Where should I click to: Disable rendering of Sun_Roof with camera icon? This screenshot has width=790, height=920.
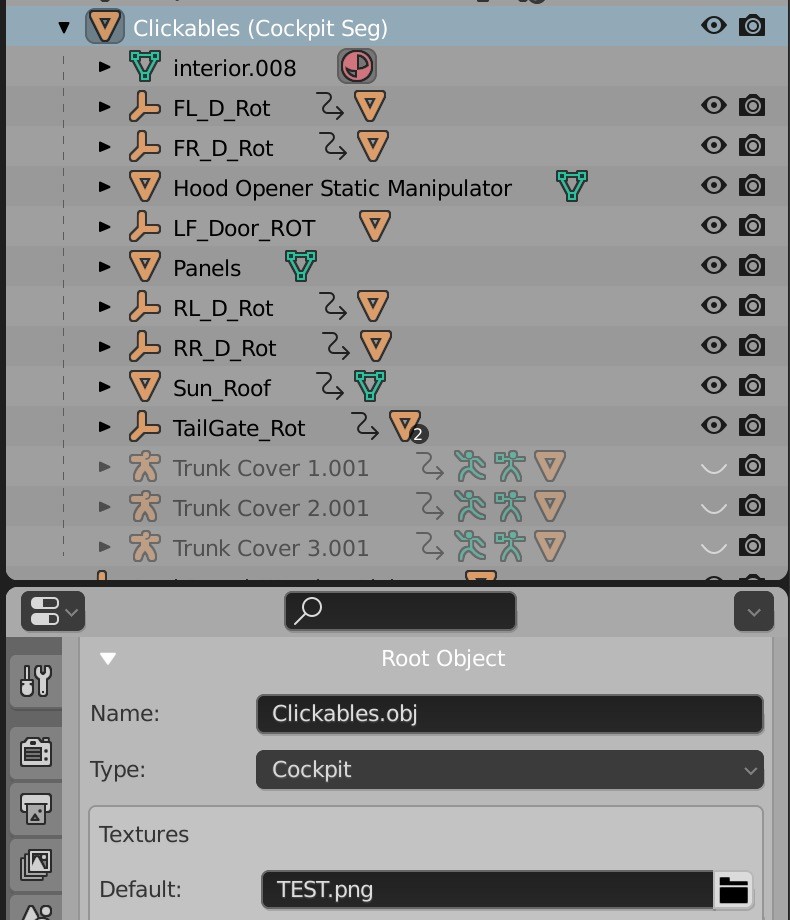[752, 385]
